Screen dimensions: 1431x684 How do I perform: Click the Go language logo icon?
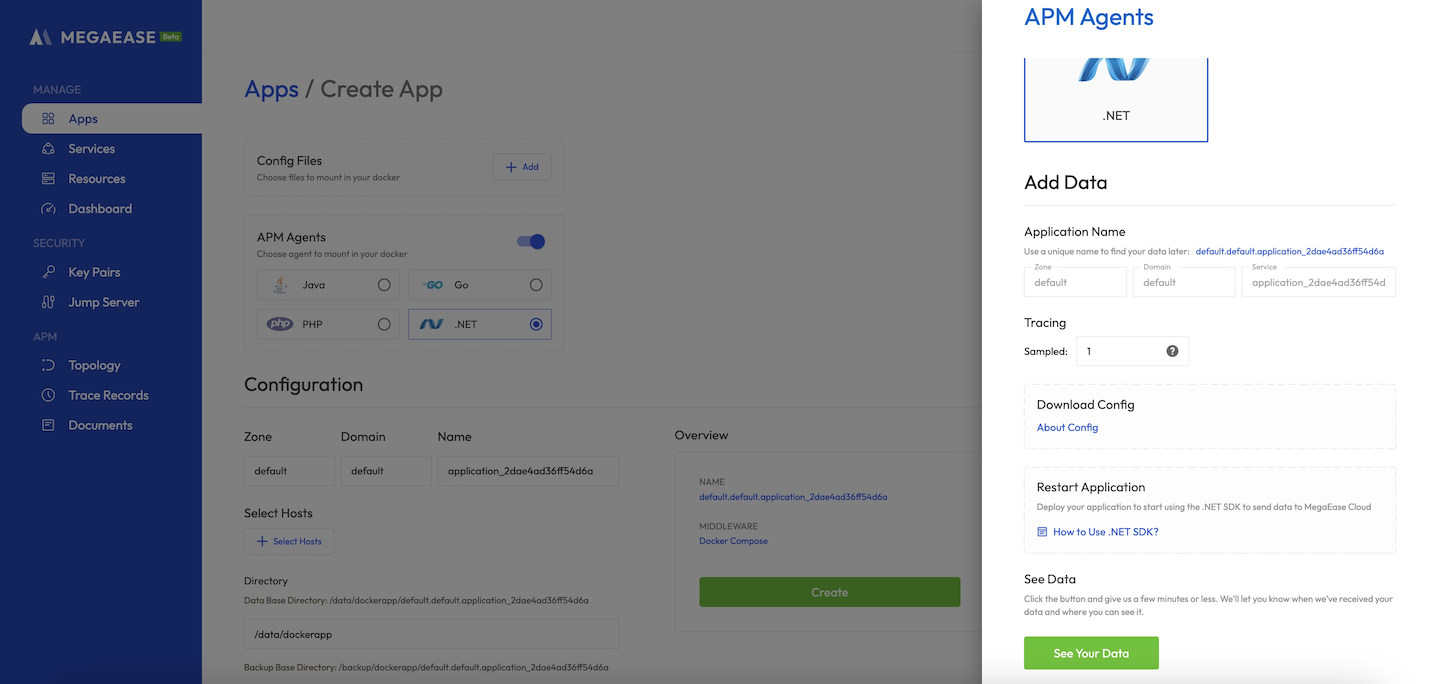[433, 285]
